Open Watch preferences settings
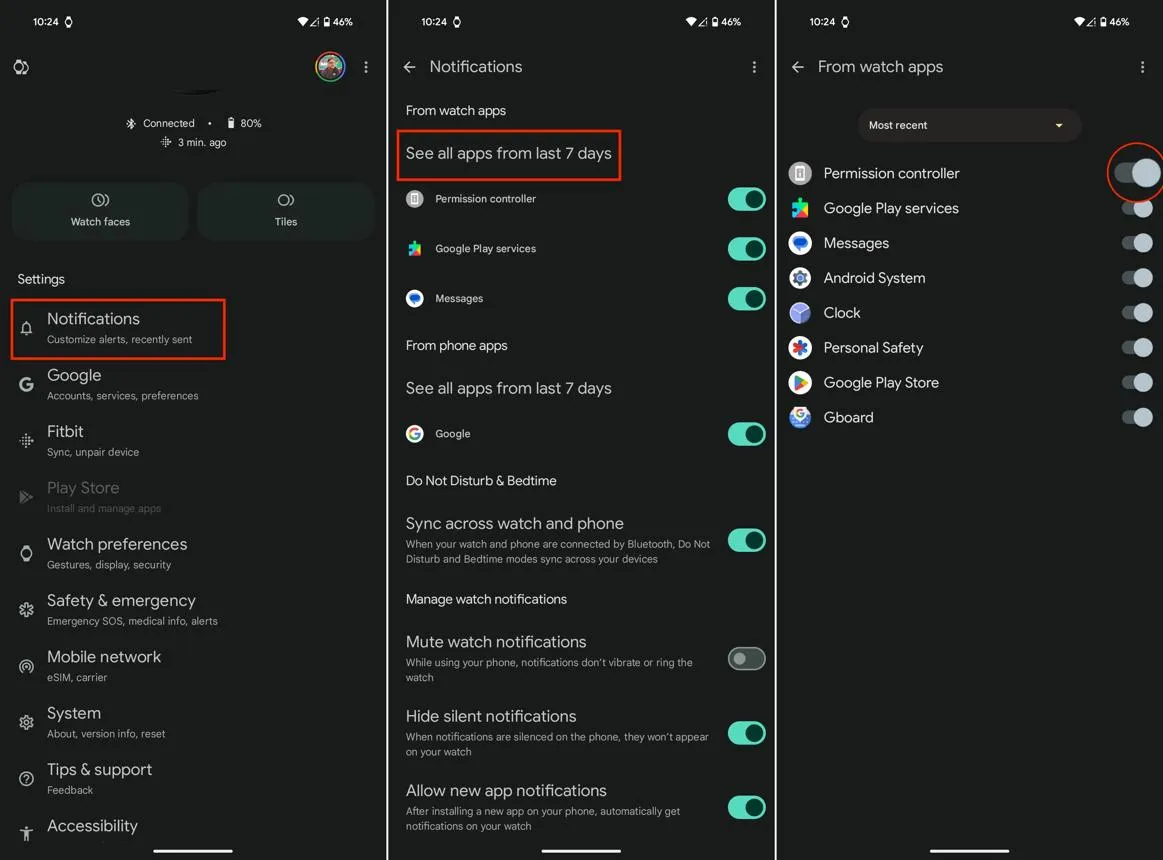The width and height of the screenshot is (1163, 860). [x=193, y=554]
